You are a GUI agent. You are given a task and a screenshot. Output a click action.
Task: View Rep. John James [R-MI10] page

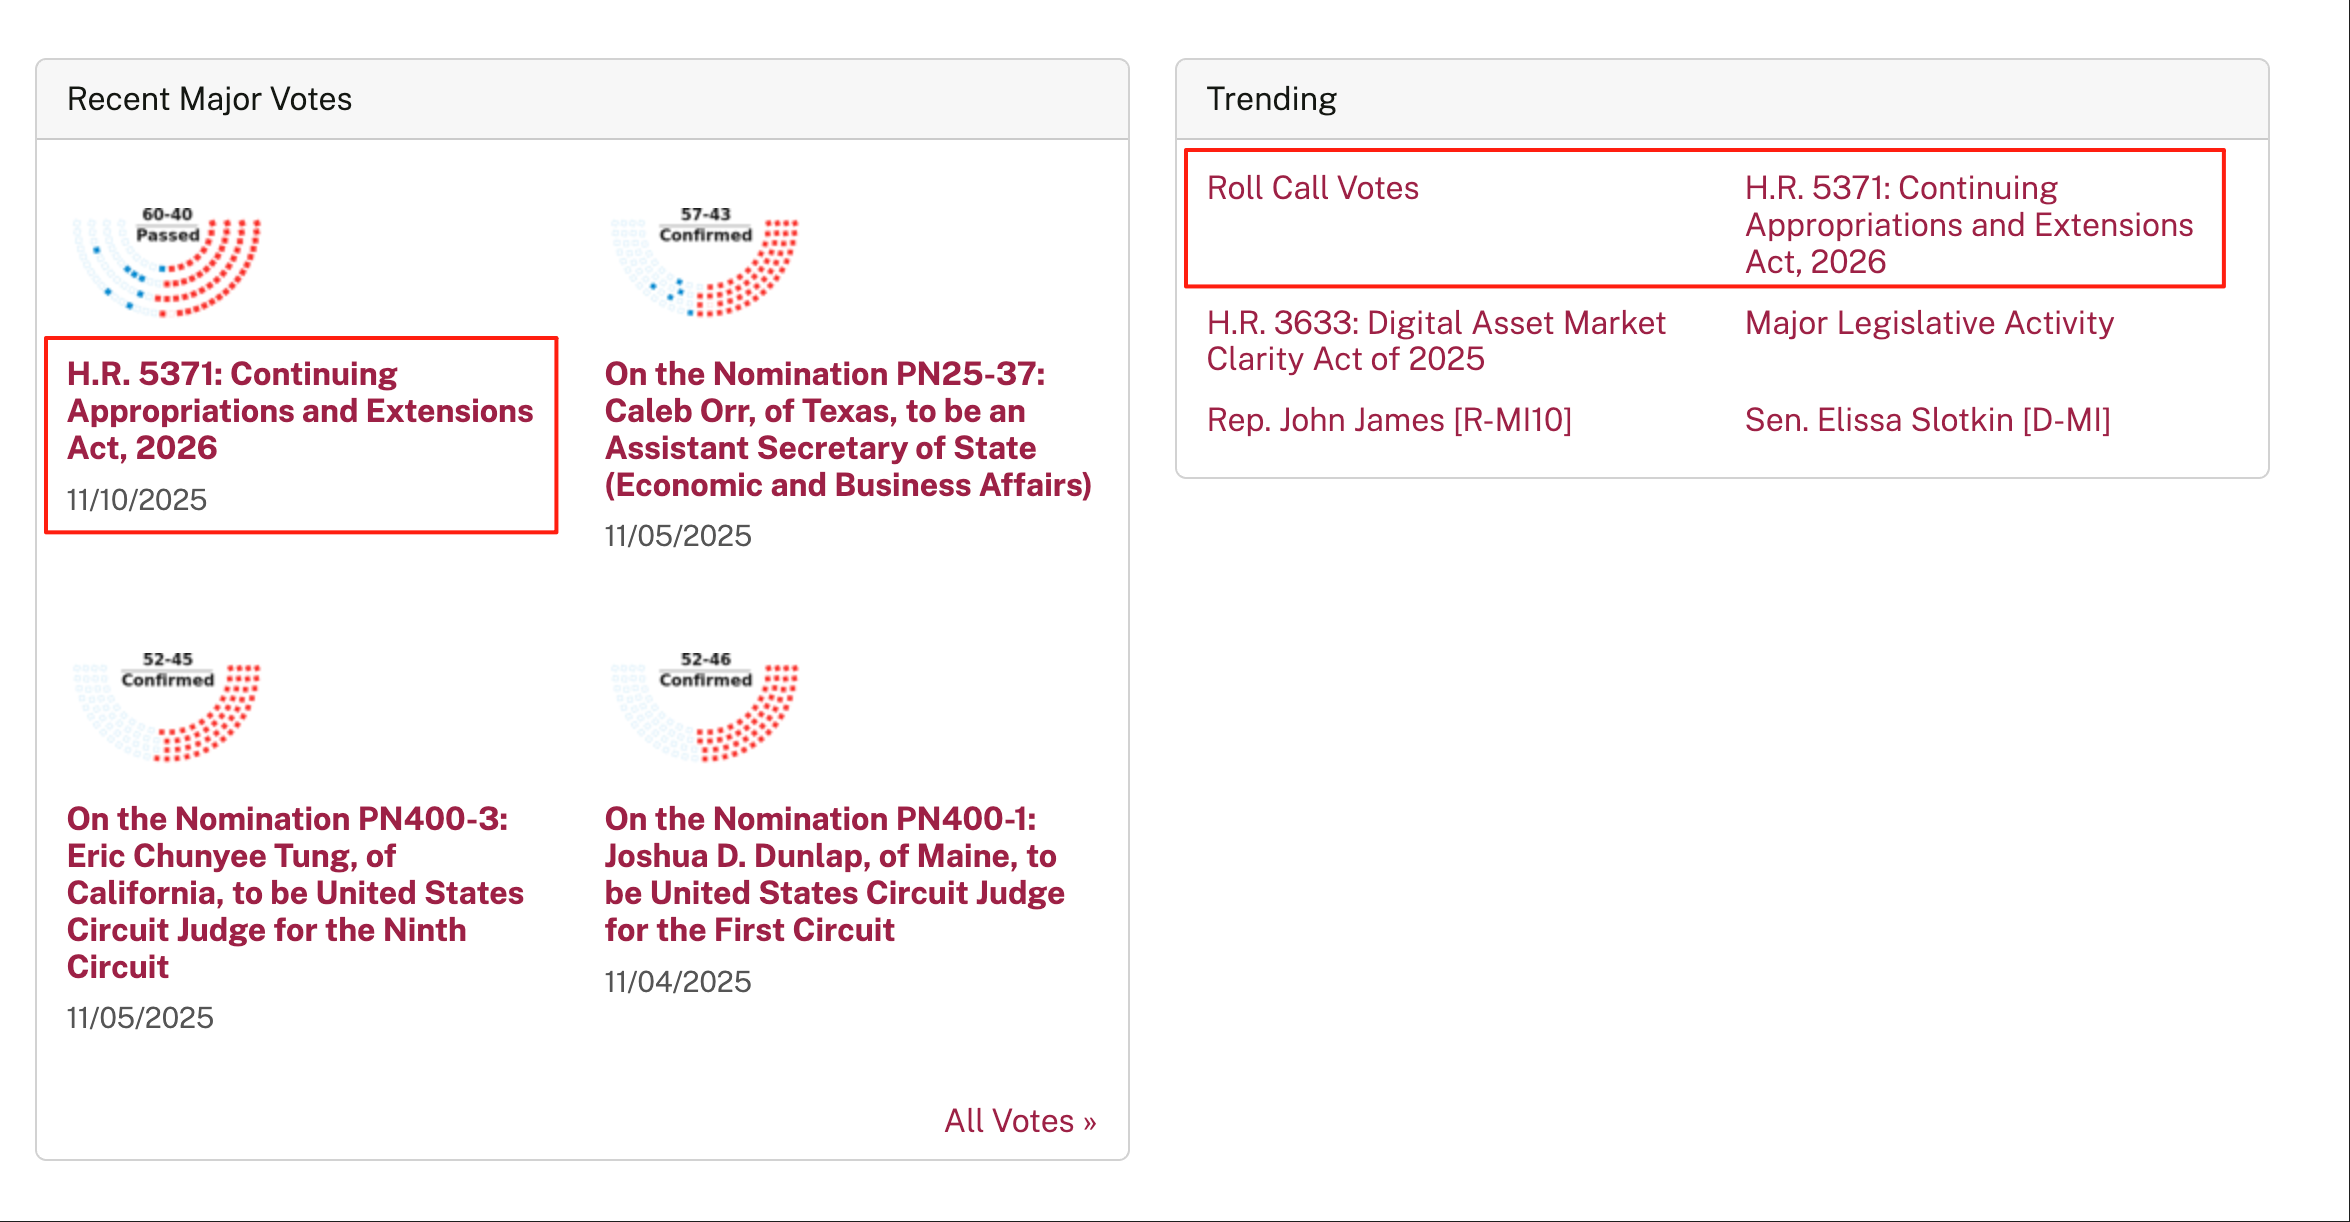[x=1389, y=420]
